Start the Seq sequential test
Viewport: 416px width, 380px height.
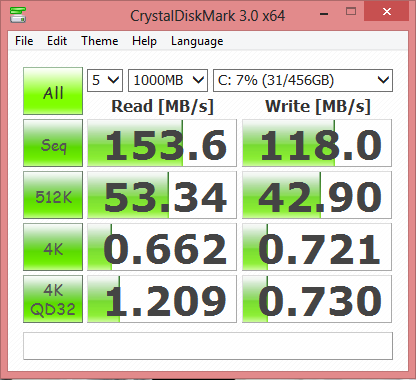53,143
